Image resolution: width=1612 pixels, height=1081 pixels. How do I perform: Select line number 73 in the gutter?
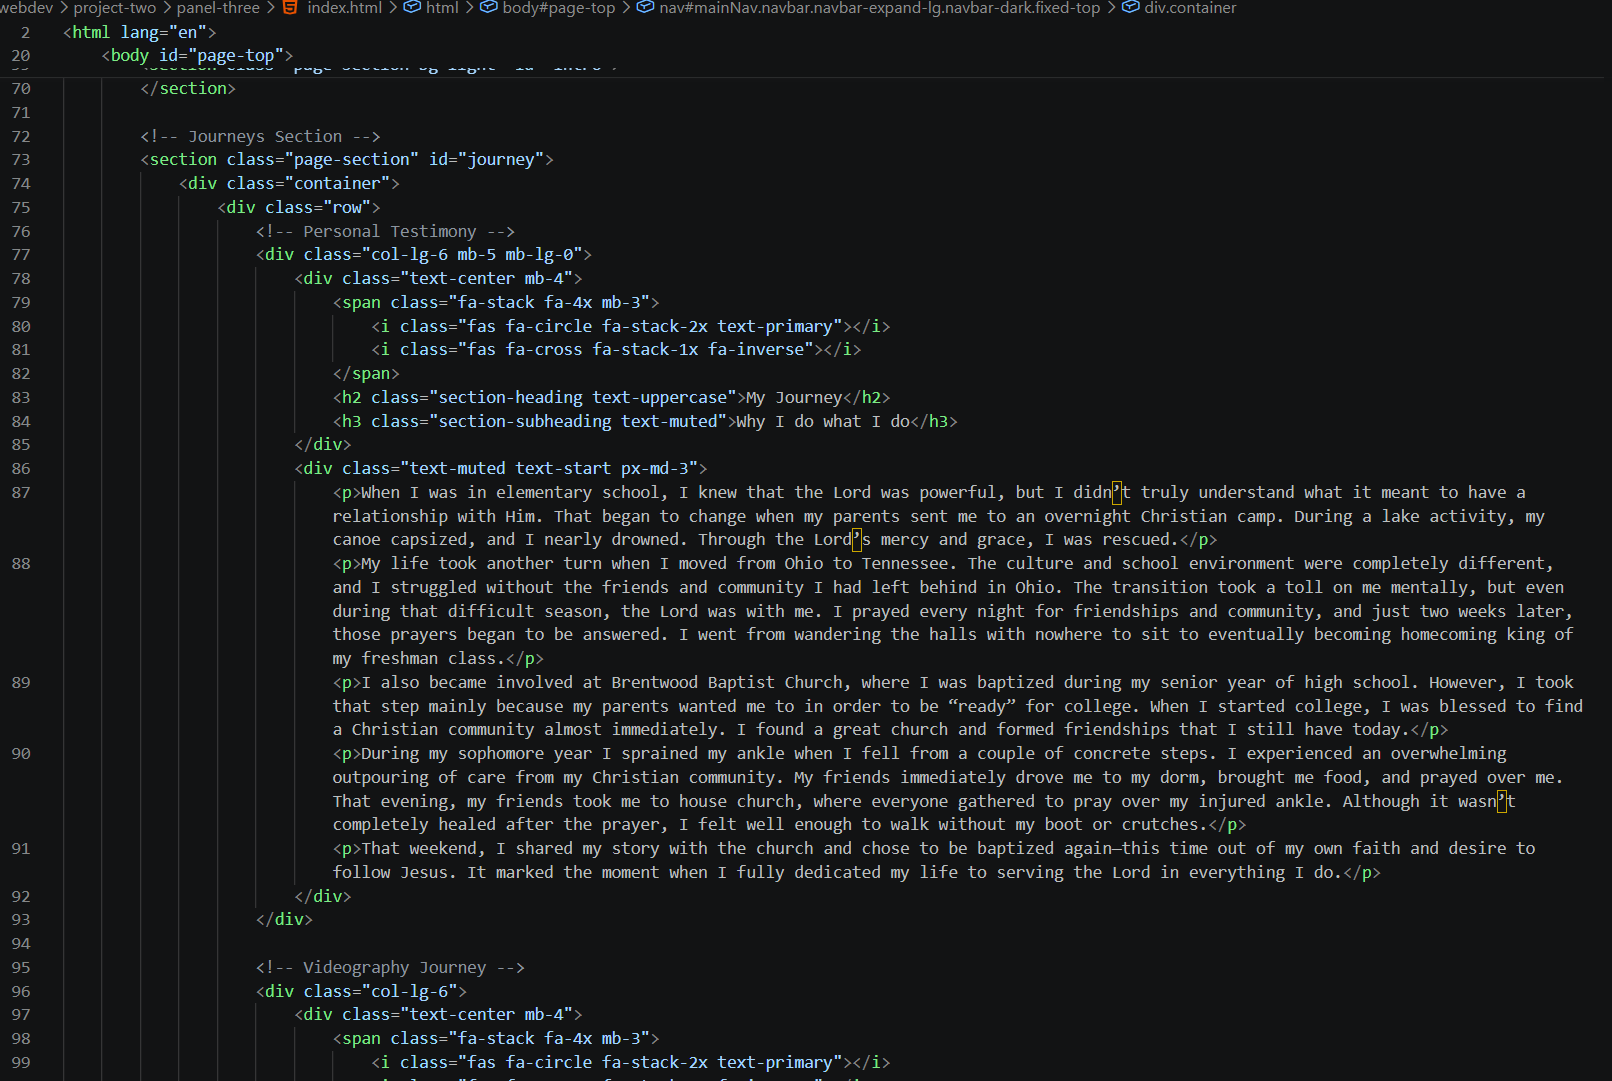point(21,160)
